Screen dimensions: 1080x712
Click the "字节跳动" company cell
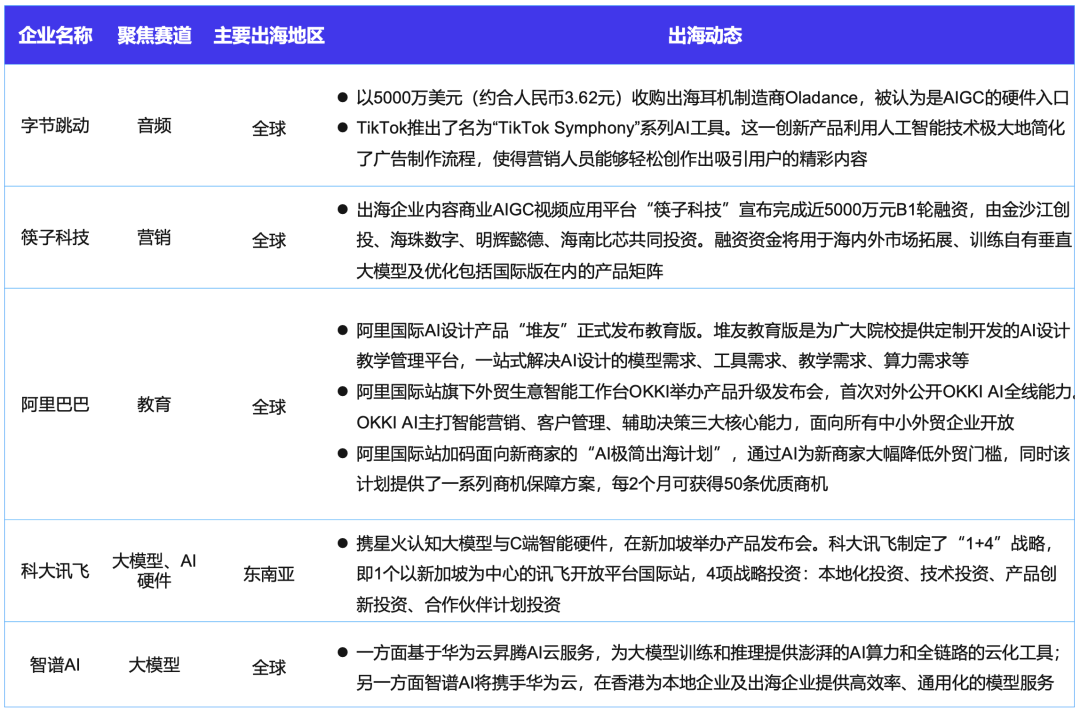pyautogui.click(x=55, y=126)
